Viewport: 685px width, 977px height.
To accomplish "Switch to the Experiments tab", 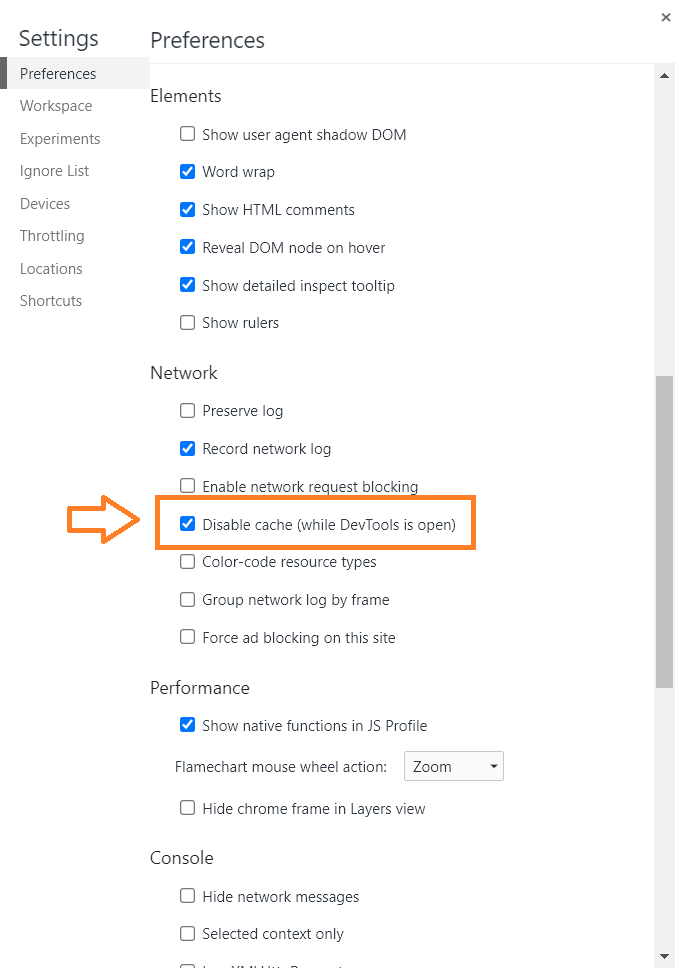I will click(x=60, y=139).
